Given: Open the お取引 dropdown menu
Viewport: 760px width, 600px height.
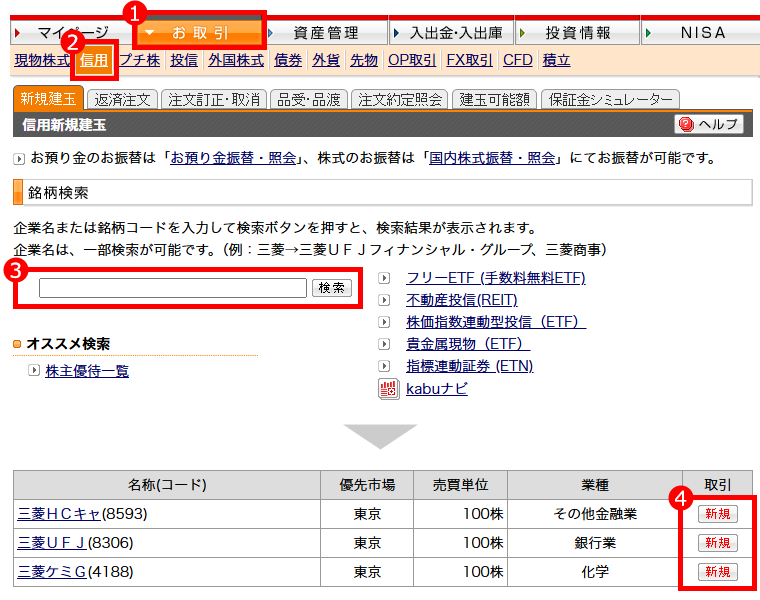Looking at the screenshot, I should click(200, 32).
